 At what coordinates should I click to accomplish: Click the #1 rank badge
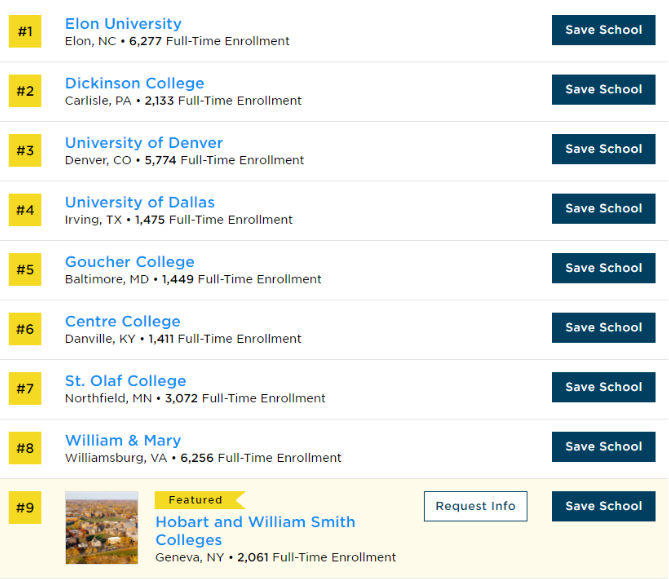point(25,31)
